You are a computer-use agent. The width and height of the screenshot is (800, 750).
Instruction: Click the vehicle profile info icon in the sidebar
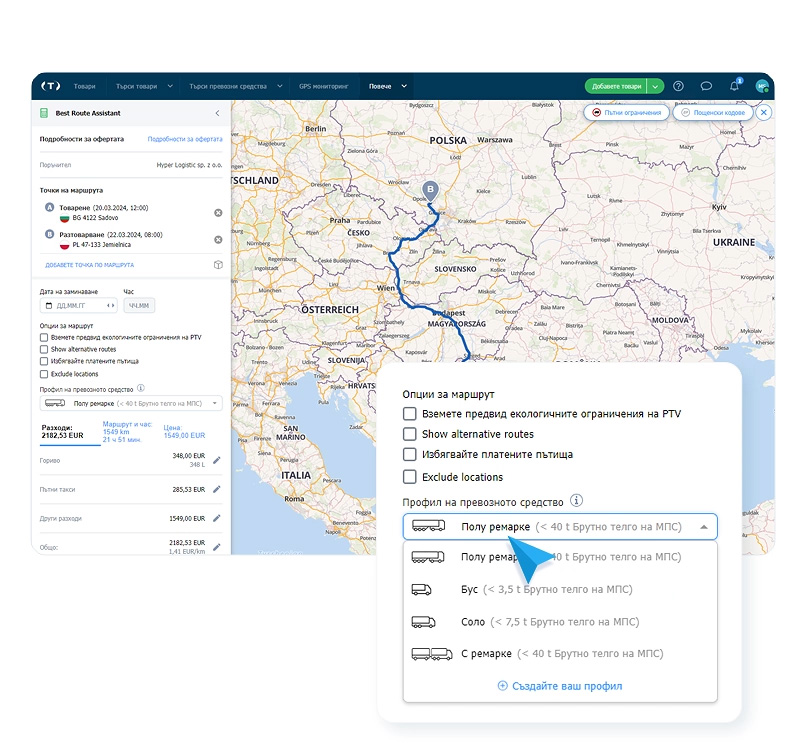tap(141, 388)
